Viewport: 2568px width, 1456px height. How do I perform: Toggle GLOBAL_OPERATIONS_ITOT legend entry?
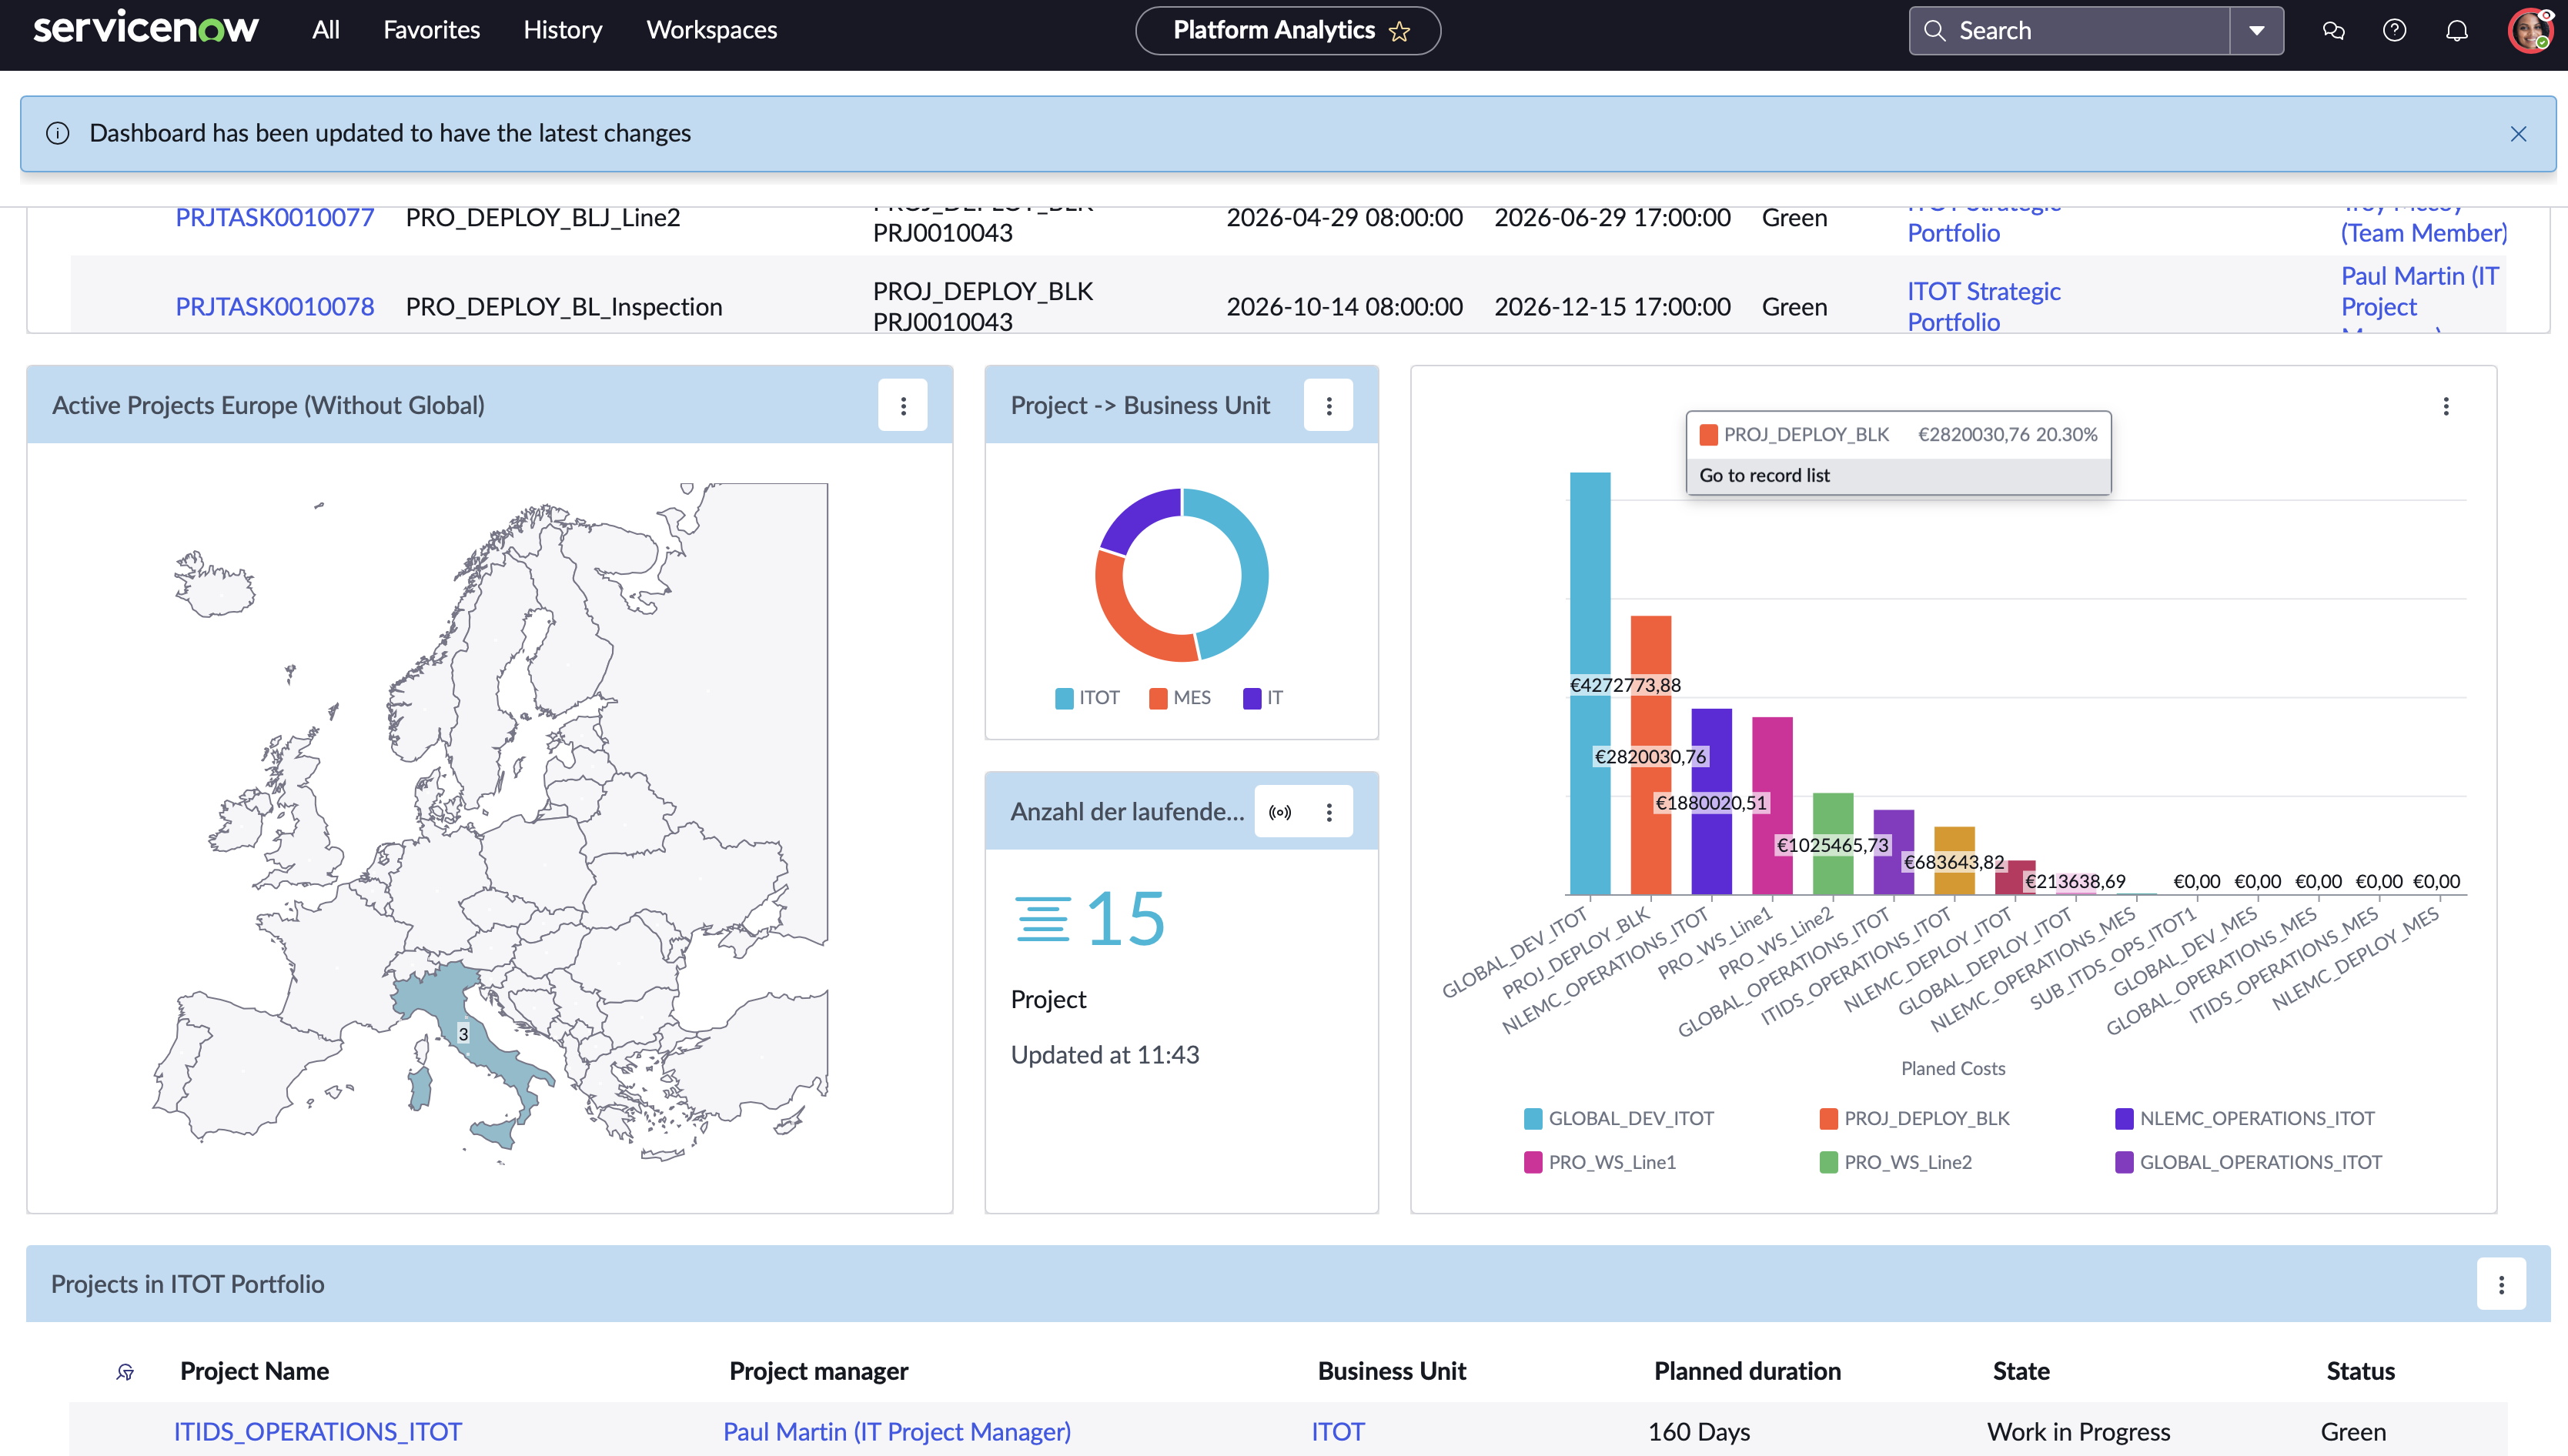point(2249,1163)
